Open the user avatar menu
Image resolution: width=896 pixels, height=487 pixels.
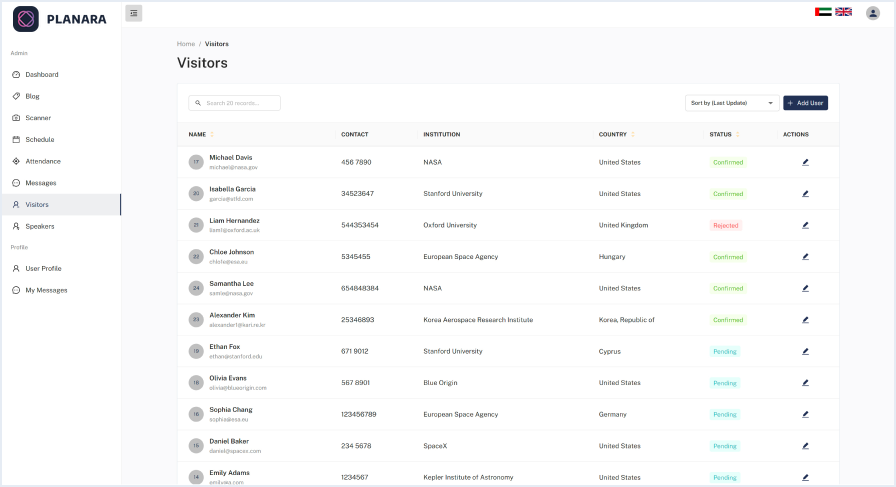tap(873, 13)
